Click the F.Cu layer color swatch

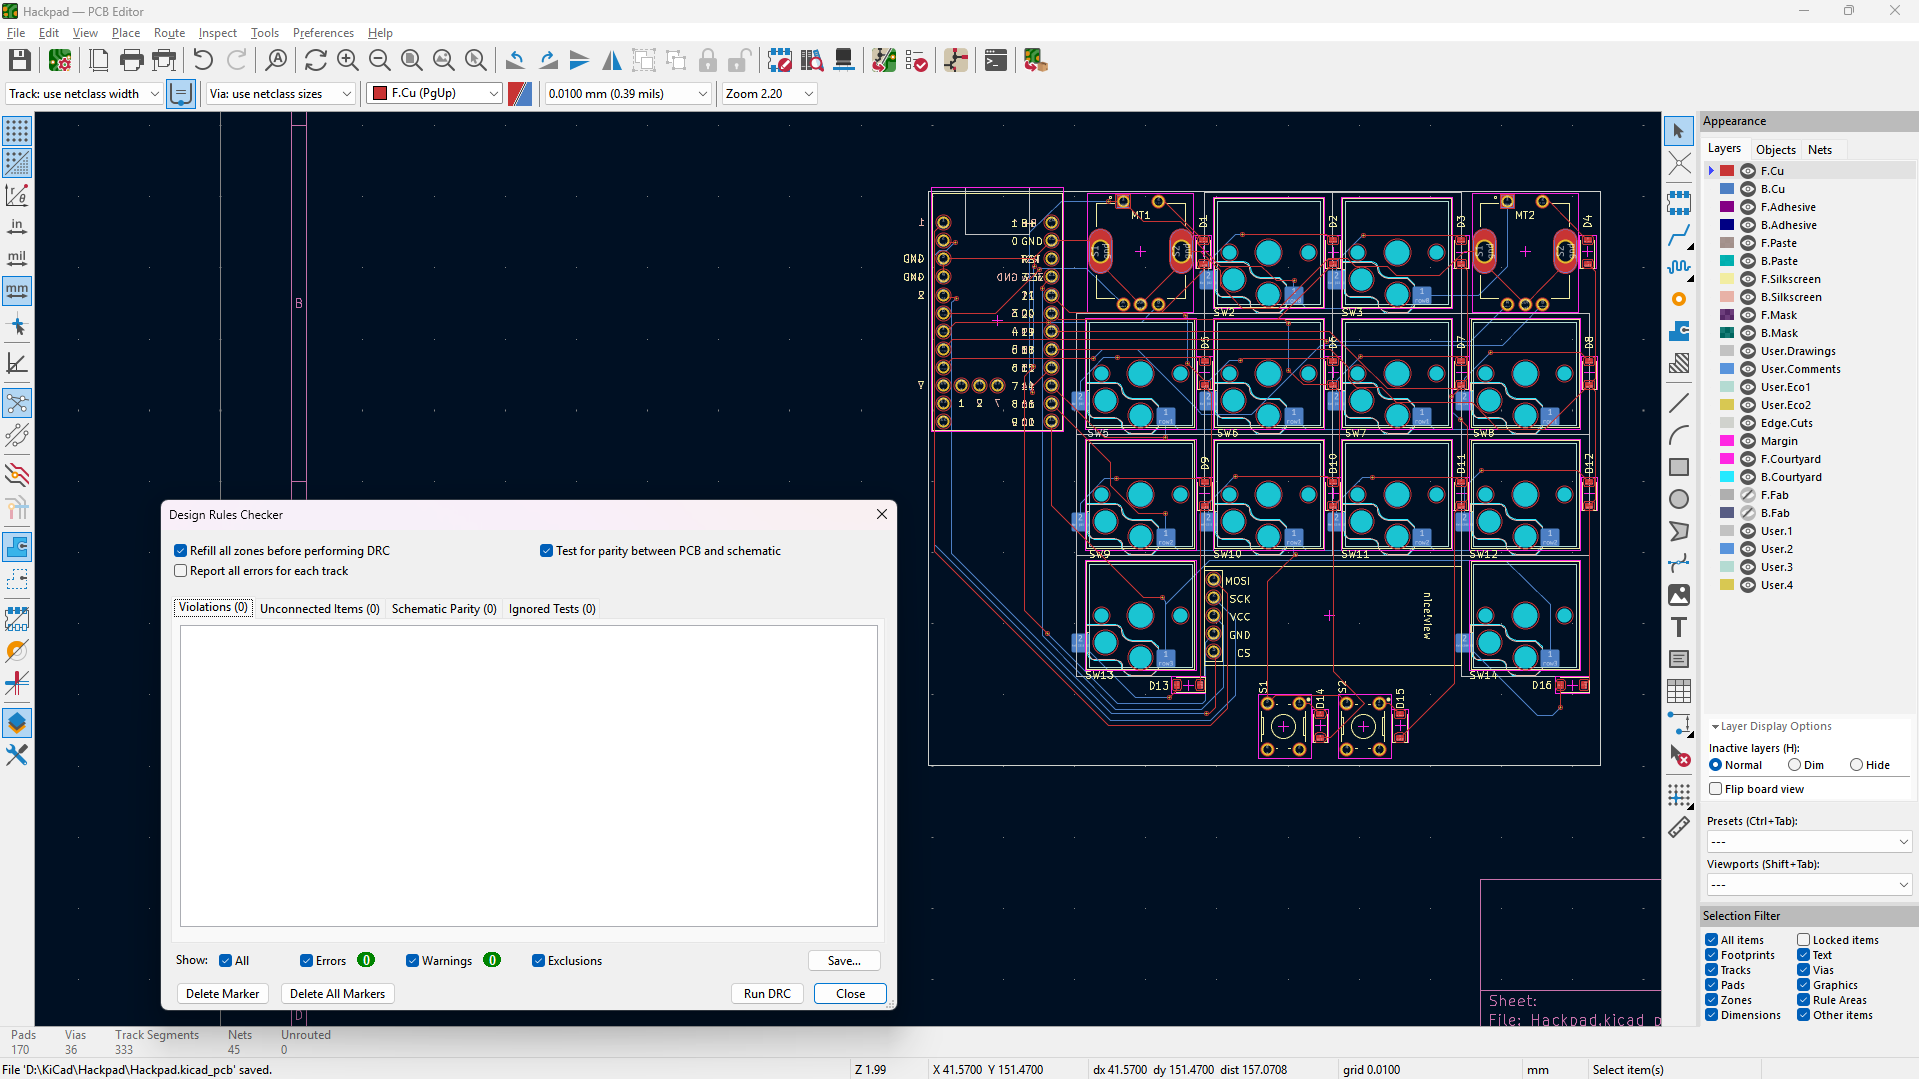(1725, 170)
